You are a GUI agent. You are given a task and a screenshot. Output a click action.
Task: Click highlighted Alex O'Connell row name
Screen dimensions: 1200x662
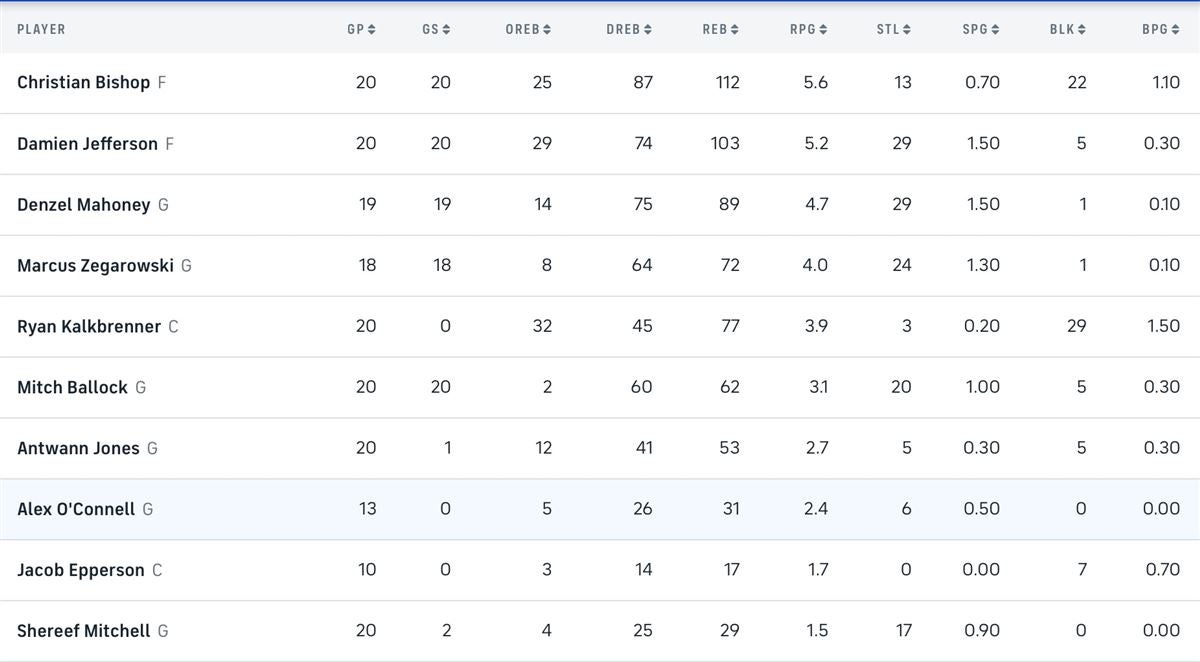tap(76, 509)
